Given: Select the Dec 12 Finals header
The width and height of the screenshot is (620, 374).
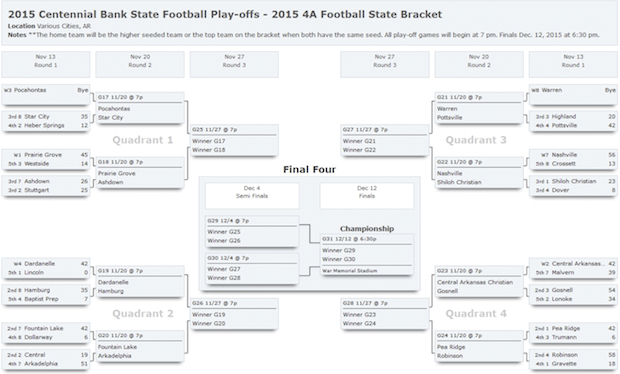Looking at the screenshot, I should (x=367, y=196).
